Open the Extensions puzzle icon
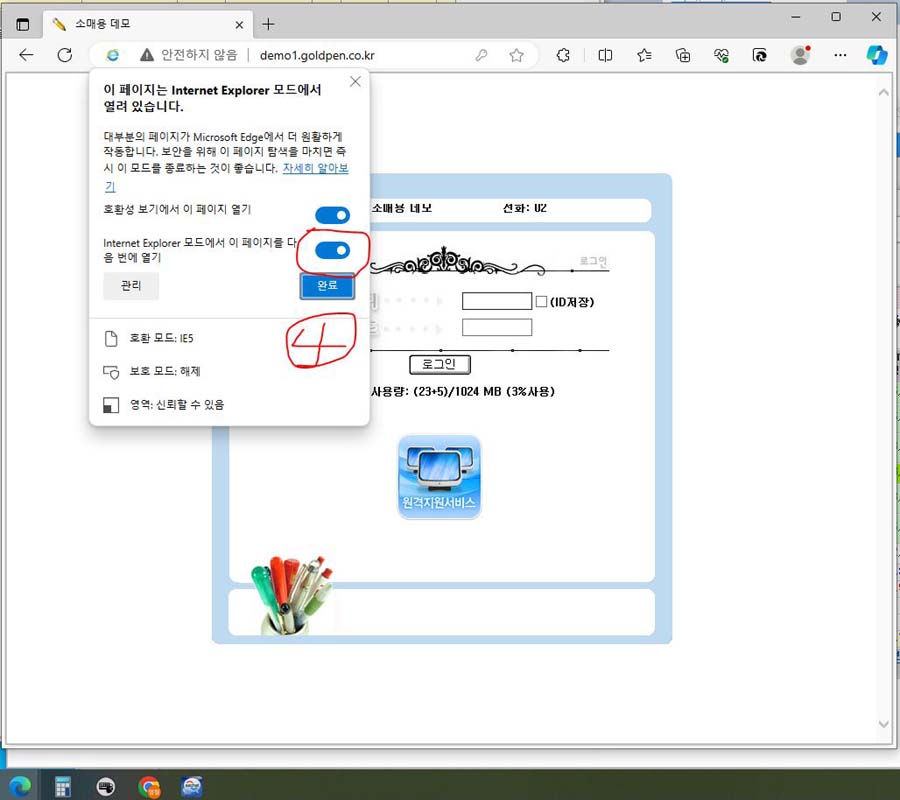Screen dimensions: 900x800 pos(563,55)
